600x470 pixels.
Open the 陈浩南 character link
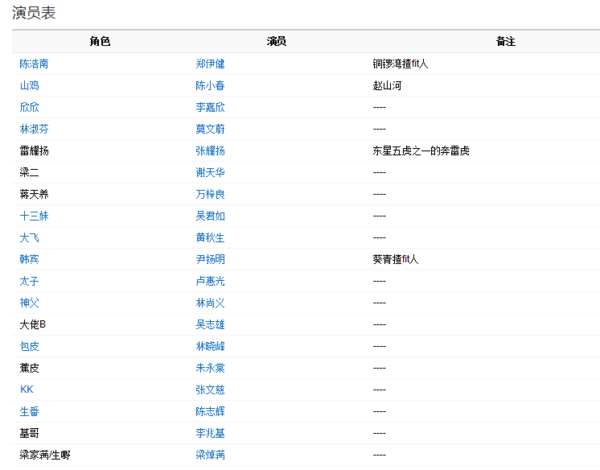point(34,64)
